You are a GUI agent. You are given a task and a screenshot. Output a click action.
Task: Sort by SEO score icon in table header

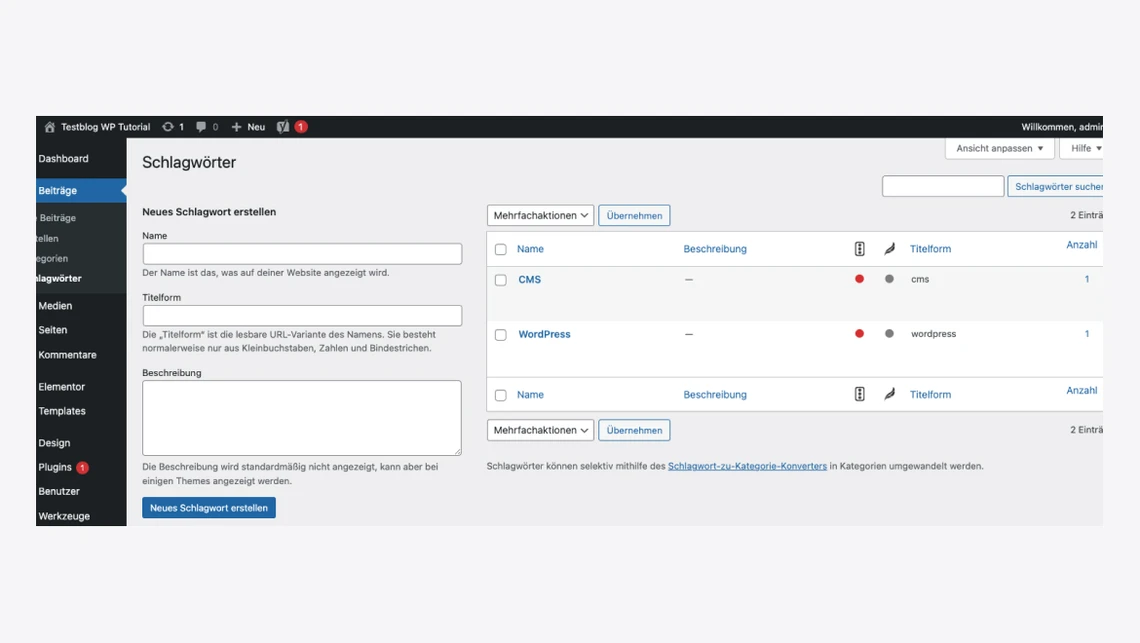point(859,249)
